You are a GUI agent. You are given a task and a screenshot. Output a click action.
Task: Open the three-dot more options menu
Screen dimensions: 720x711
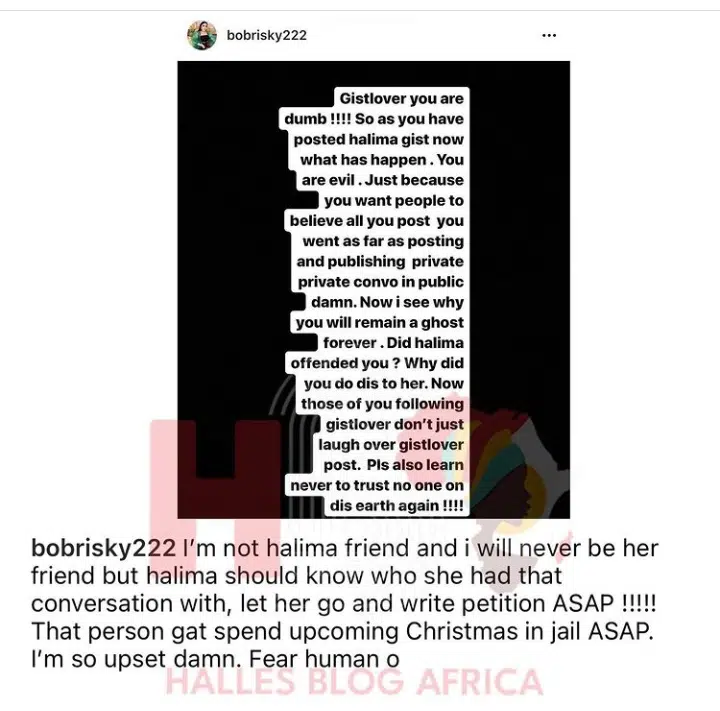pyautogui.click(x=549, y=35)
